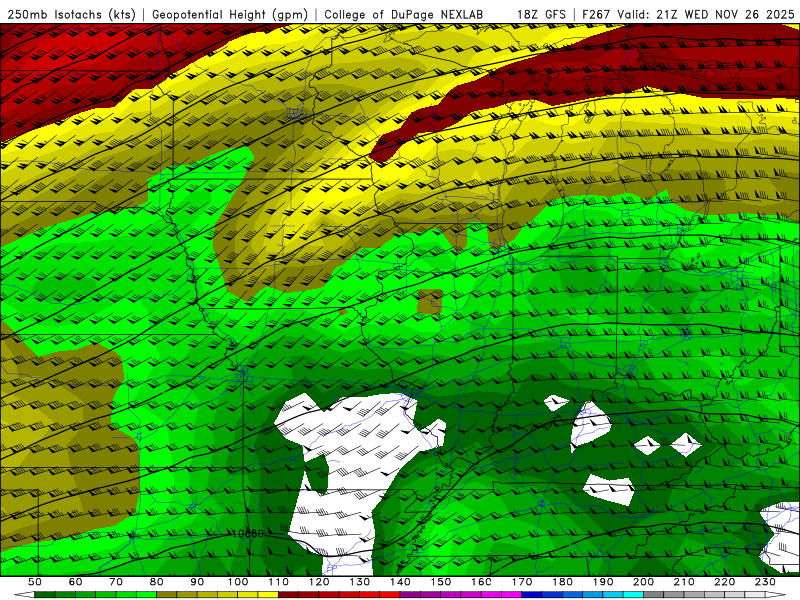The width and height of the screenshot is (800, 600).
Task: Click the 'F267' forecast hour label
Action: click(x=597, y=15)
